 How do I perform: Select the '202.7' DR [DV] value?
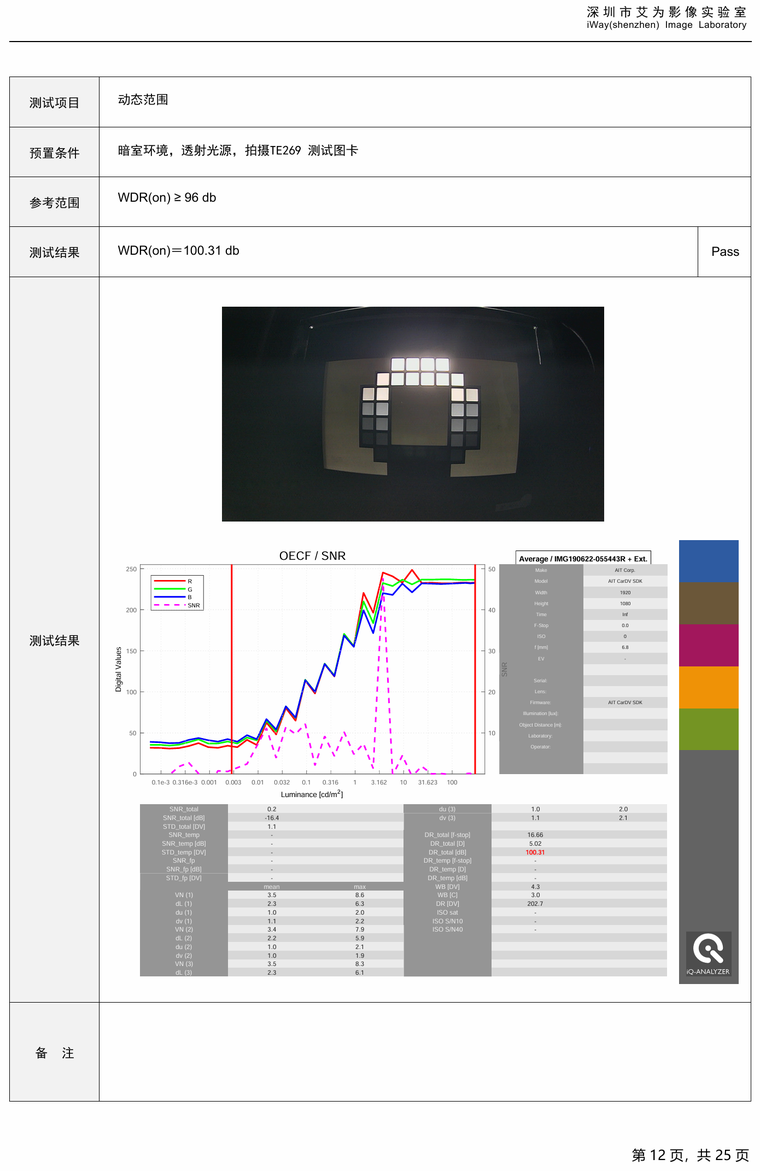[535, 904]
